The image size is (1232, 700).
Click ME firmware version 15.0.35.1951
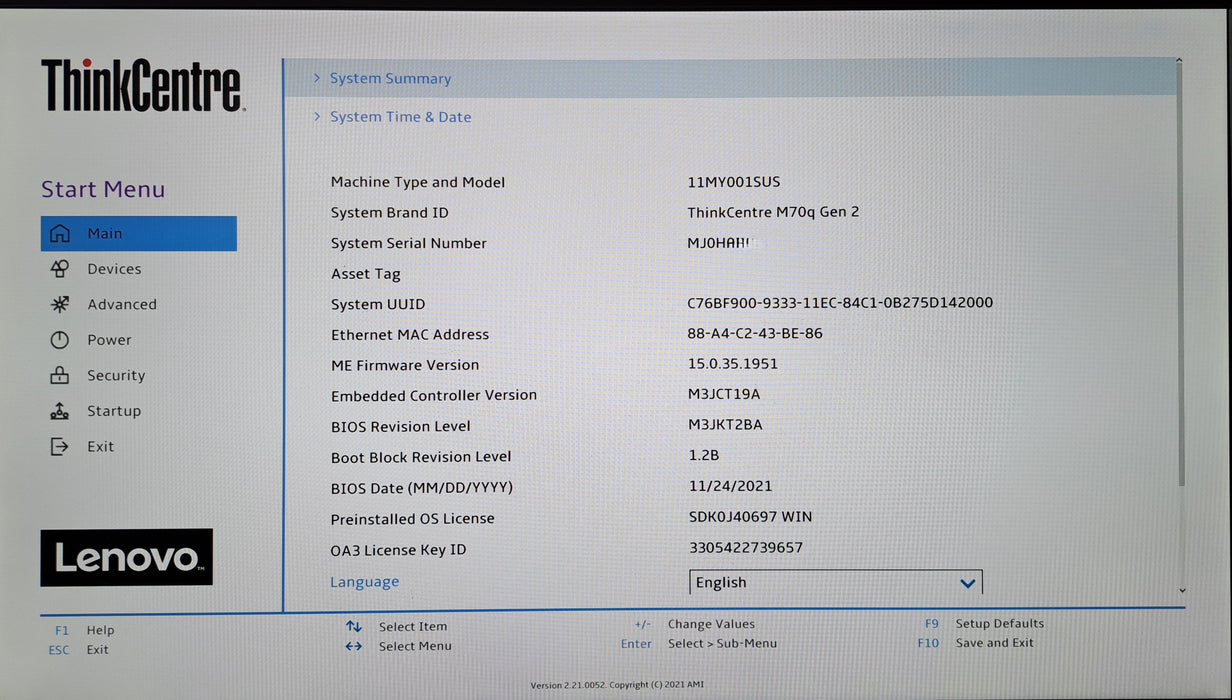(732, 364)
